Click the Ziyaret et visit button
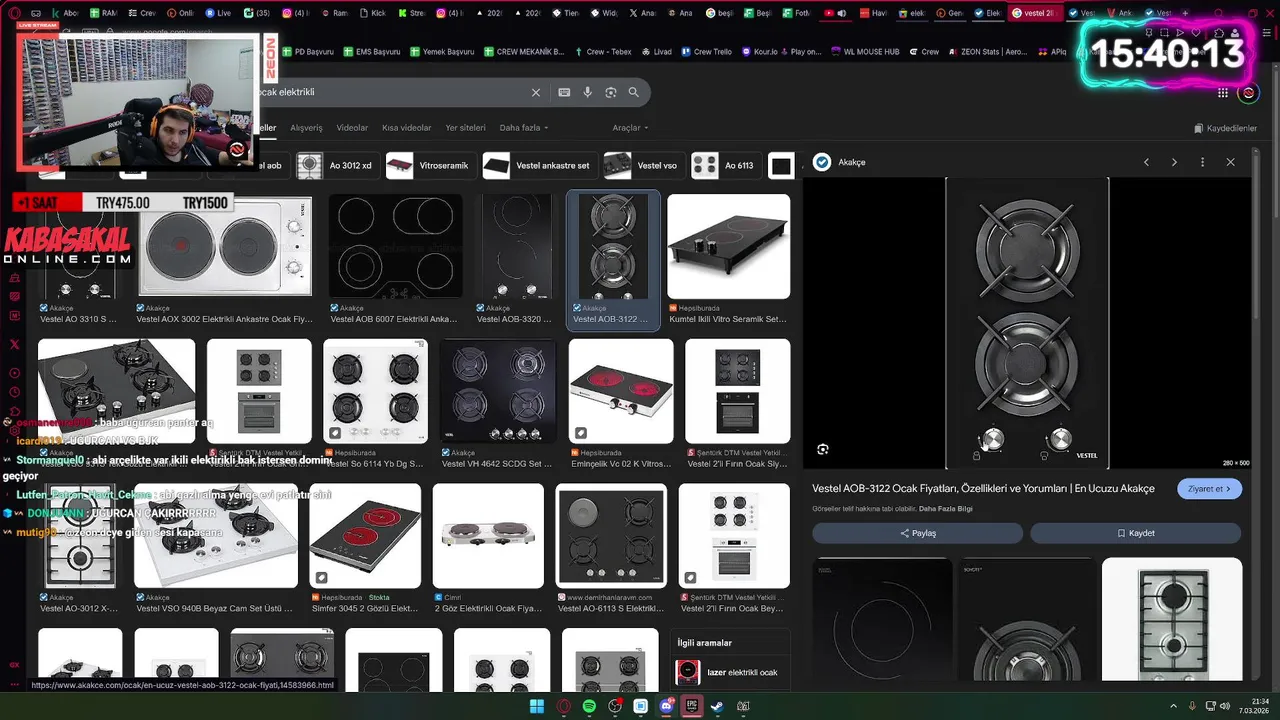The image size is (1280, 720). click(x=1210, y=489)
